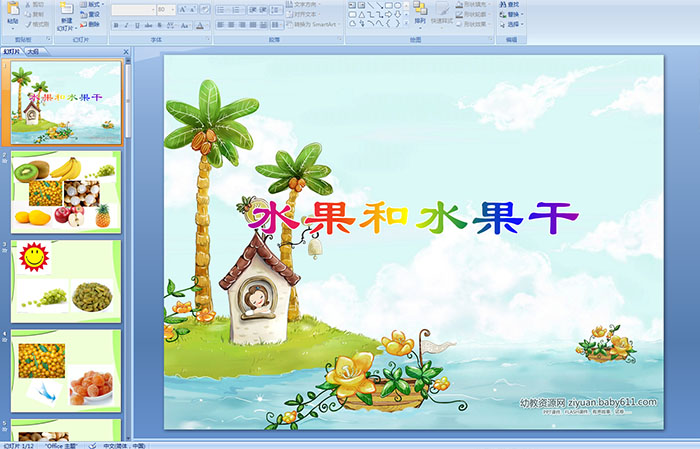Image resolution: width=700 pixels, height=449 pixels.
Task: Click the Bullets list icon
Action: (x=222, y=9)
